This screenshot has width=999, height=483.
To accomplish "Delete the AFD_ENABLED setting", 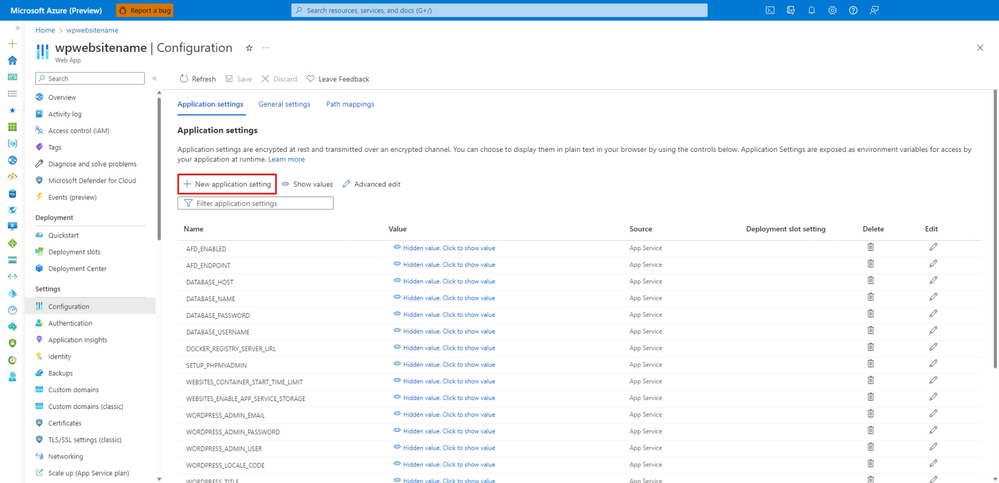I will 870,247.
